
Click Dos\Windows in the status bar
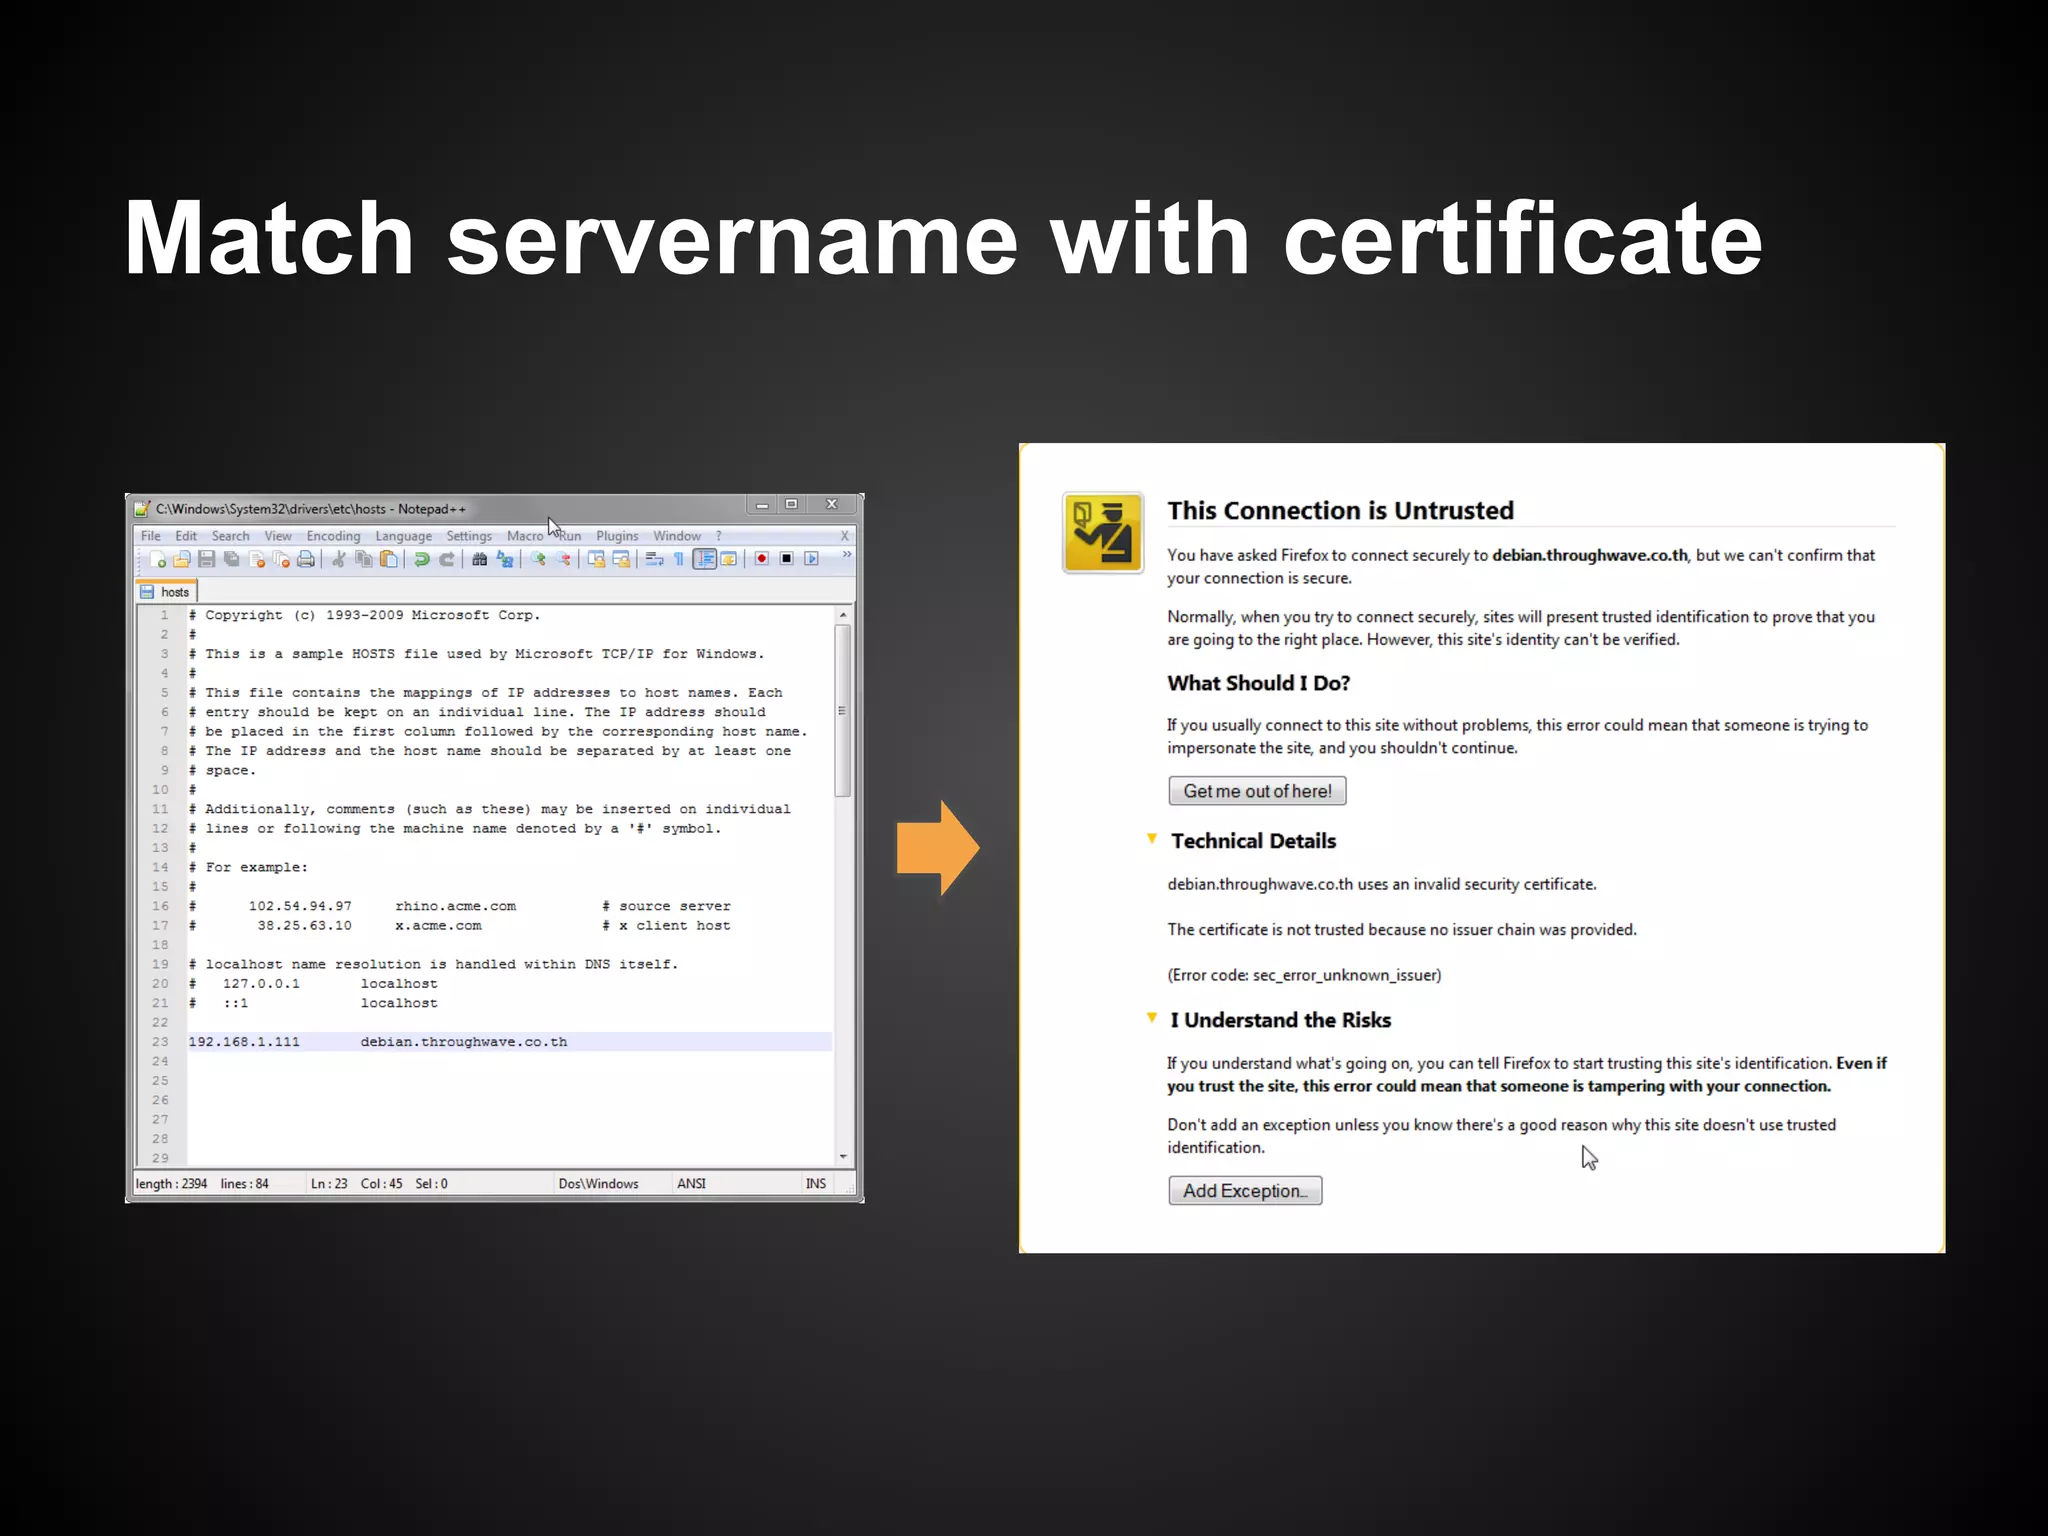coord(598,1184)
